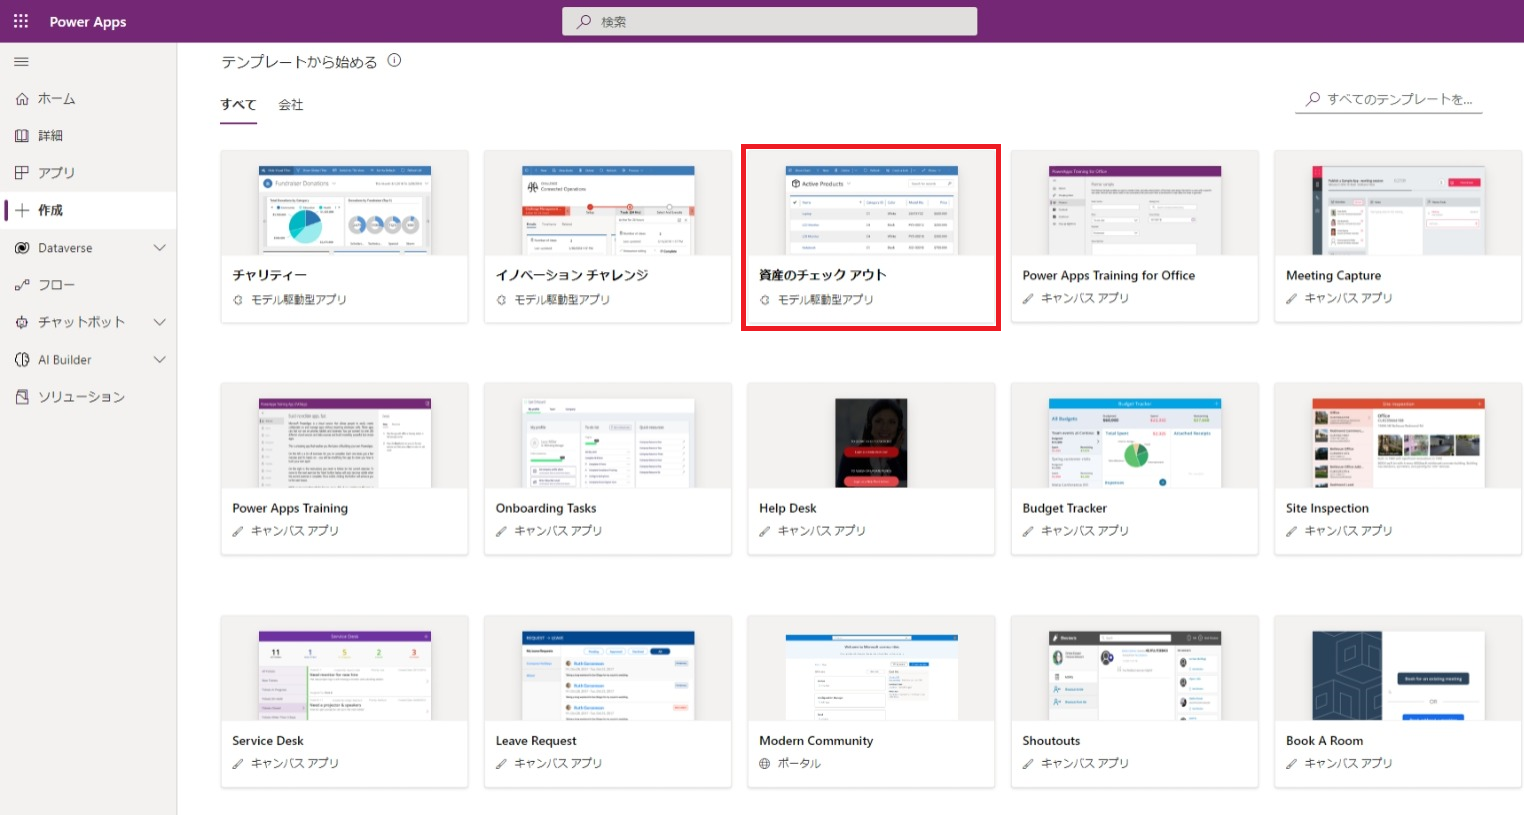Click pencil icon under Power Apps Training for Office
The image size is (1524, 815).
pos(1028,299)
